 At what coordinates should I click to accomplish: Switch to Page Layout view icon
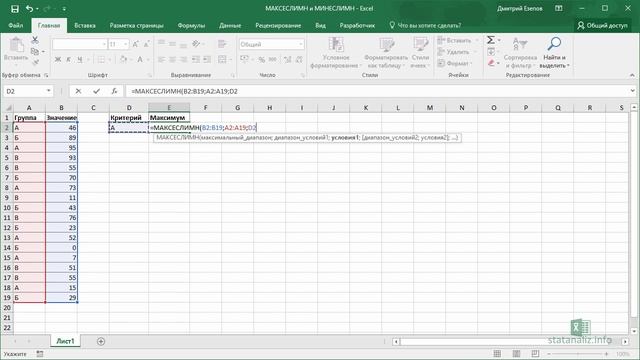516,353
